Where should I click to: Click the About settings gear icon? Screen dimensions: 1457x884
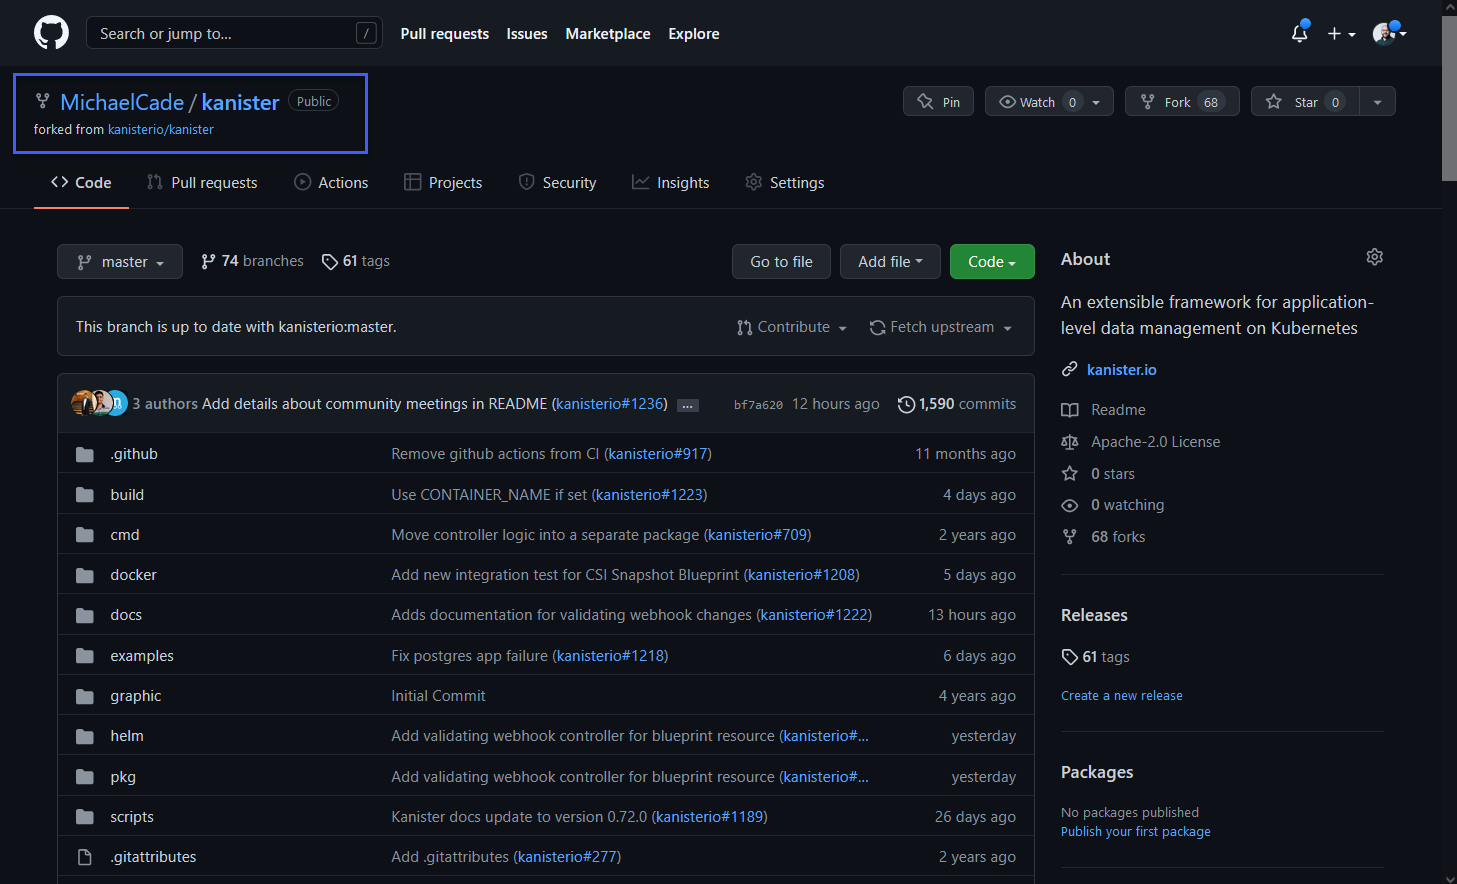tap(1374, 257)
